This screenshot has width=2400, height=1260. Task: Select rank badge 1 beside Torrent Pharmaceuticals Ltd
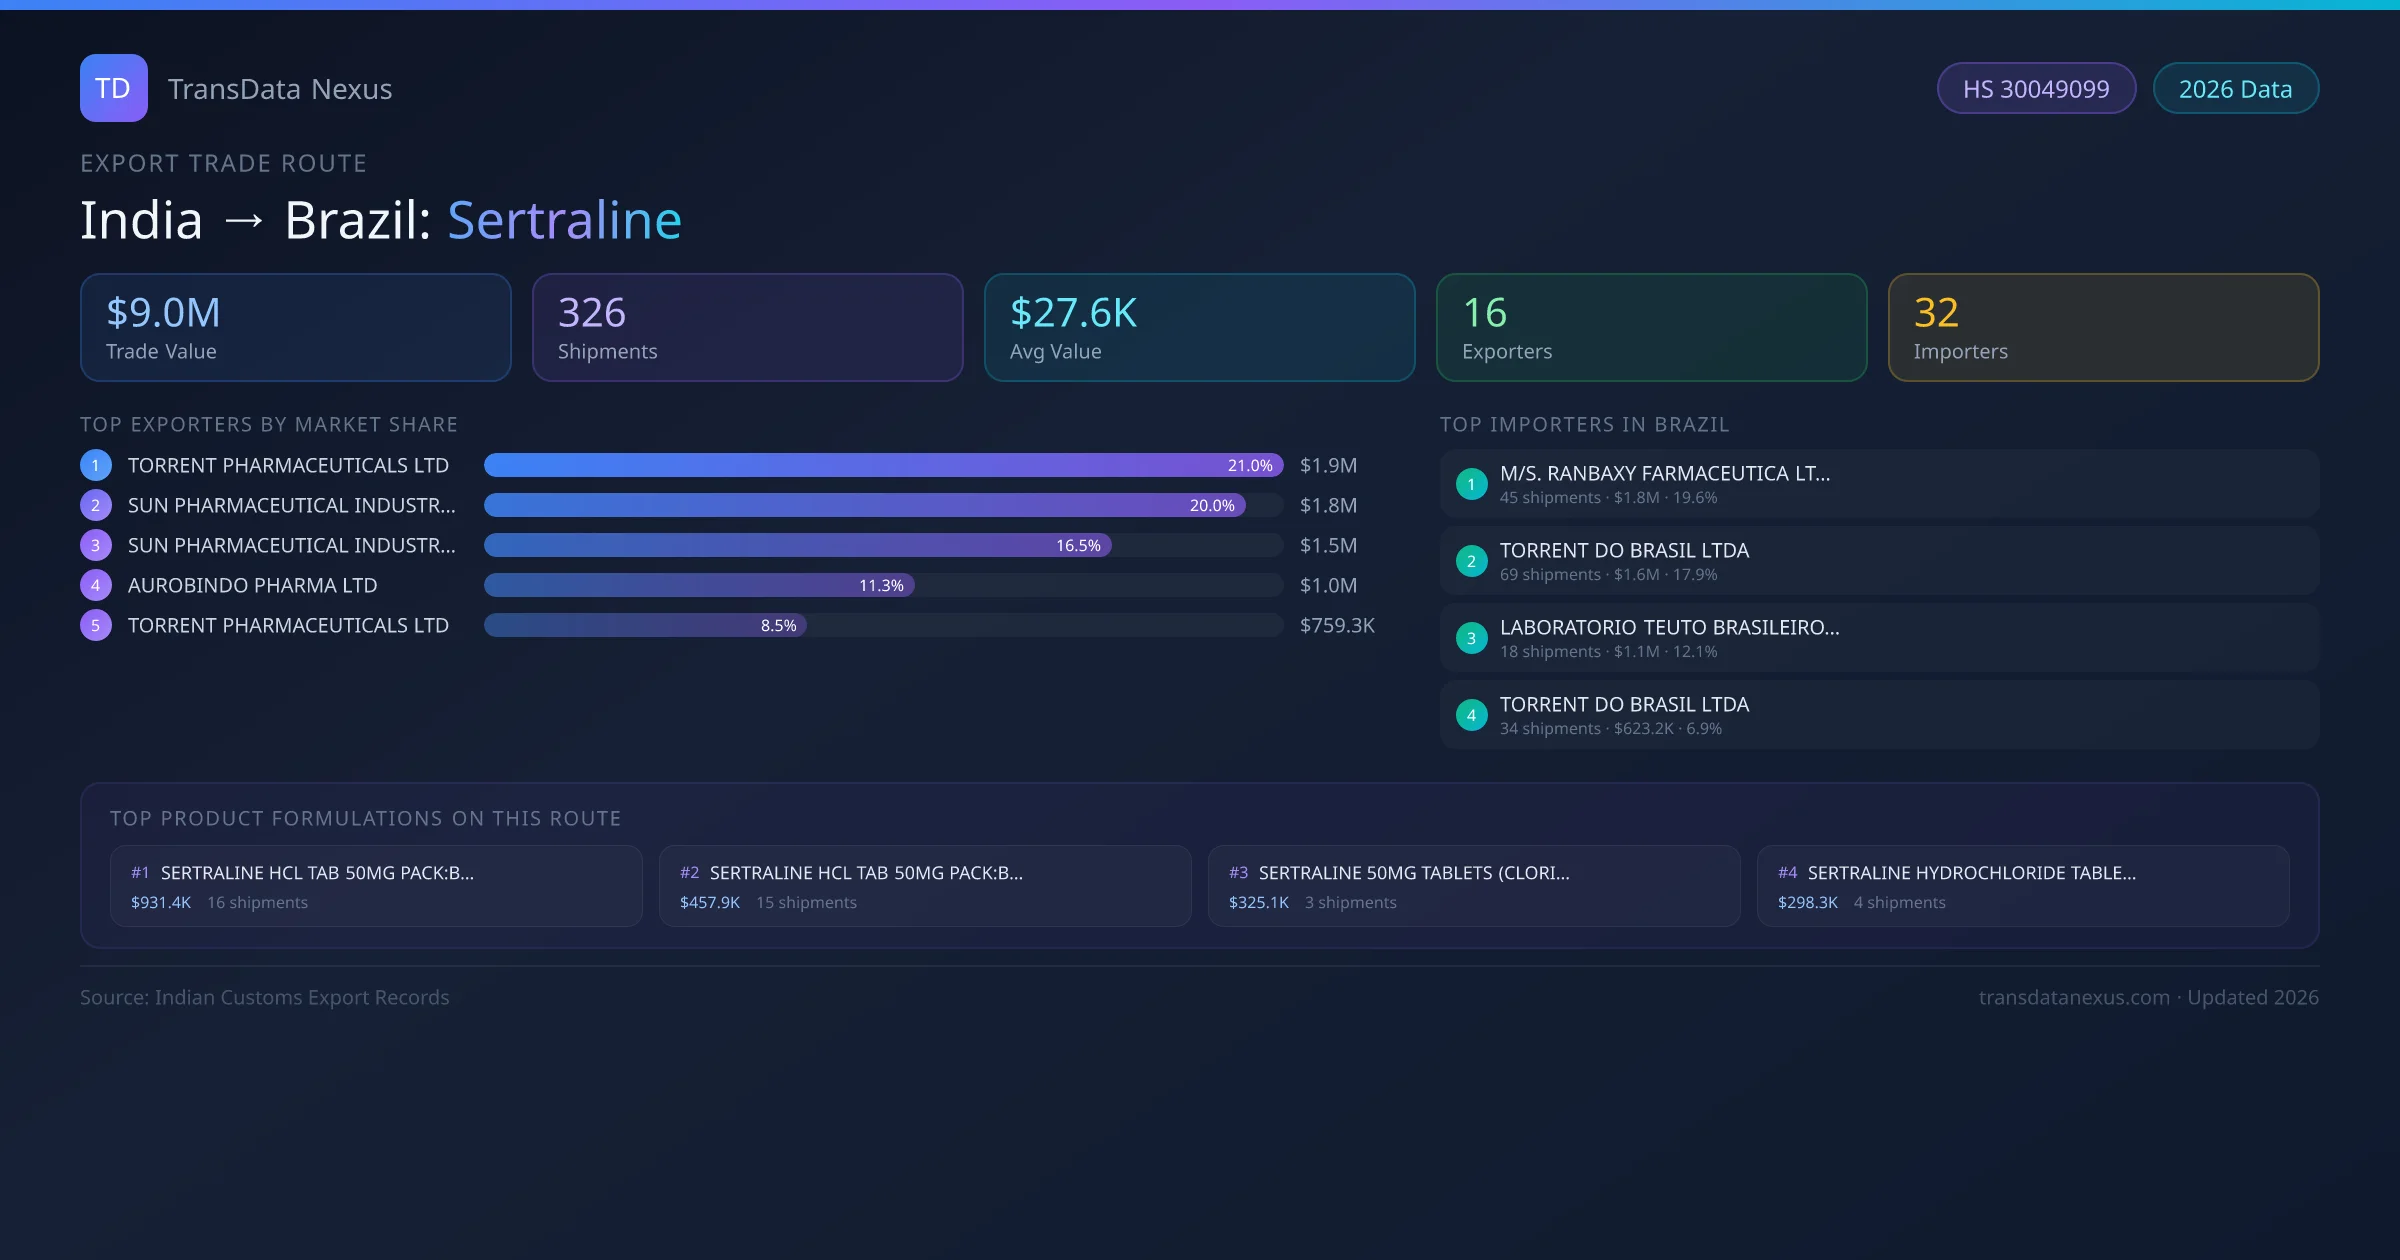95,465
